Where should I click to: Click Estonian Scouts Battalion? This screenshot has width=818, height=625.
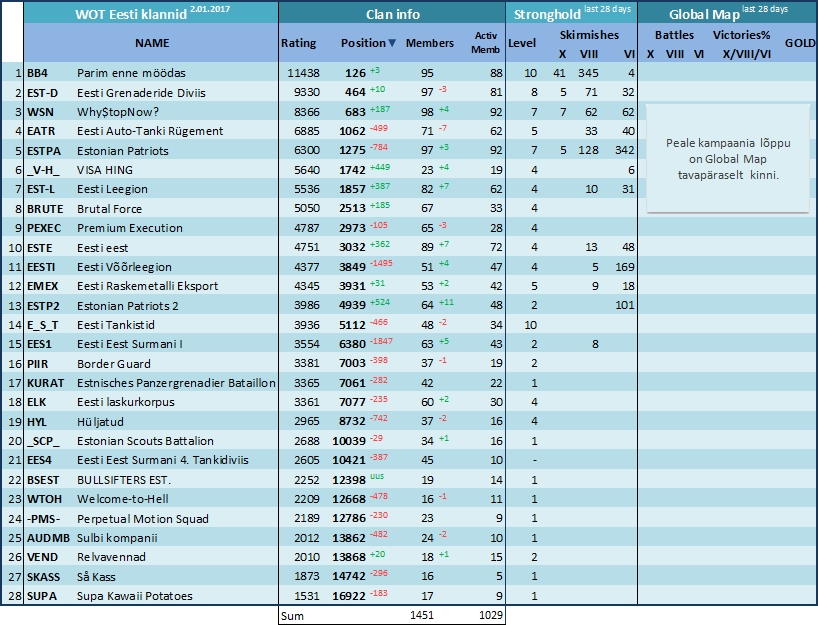tap(146, 441)
